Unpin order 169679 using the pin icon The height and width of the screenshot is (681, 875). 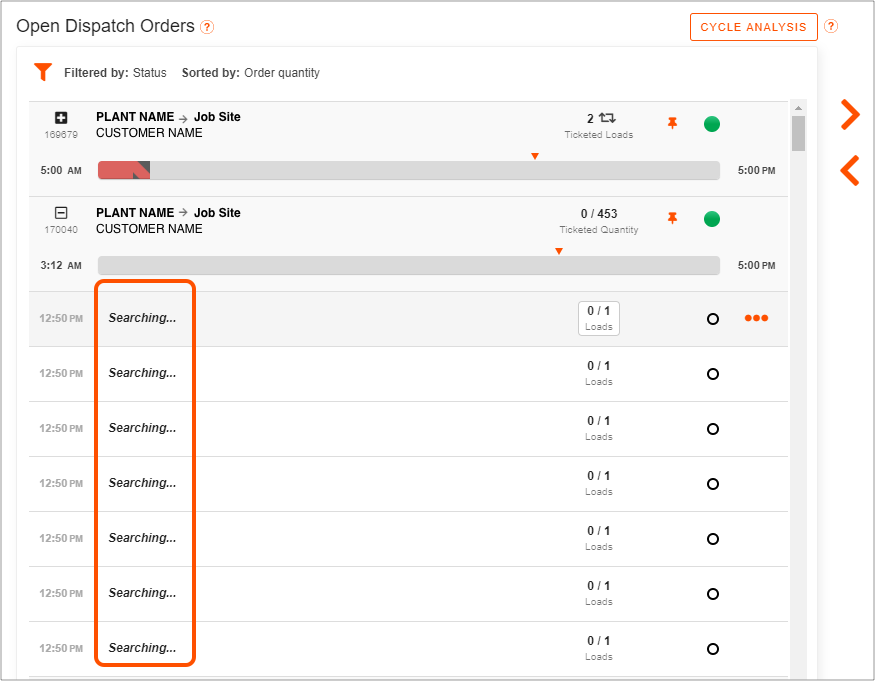click(672, 123)
